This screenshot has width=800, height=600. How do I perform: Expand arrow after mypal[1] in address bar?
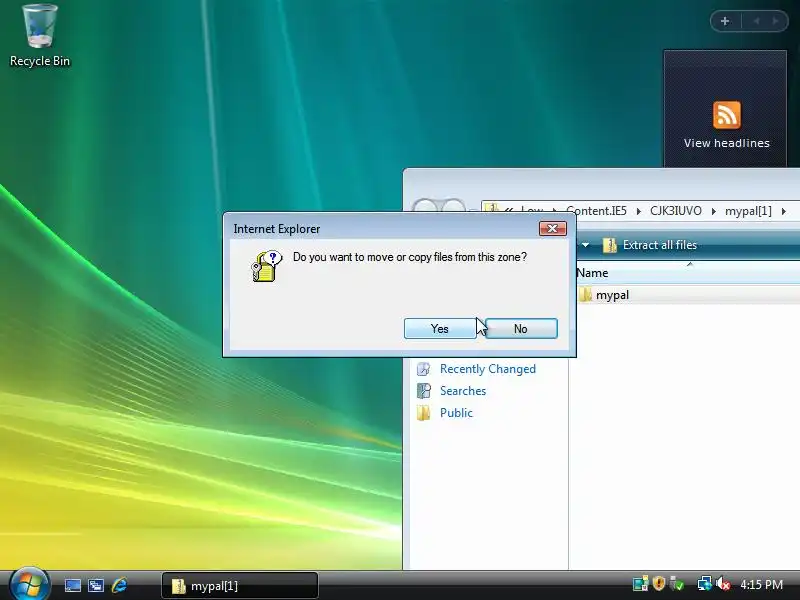784,211
